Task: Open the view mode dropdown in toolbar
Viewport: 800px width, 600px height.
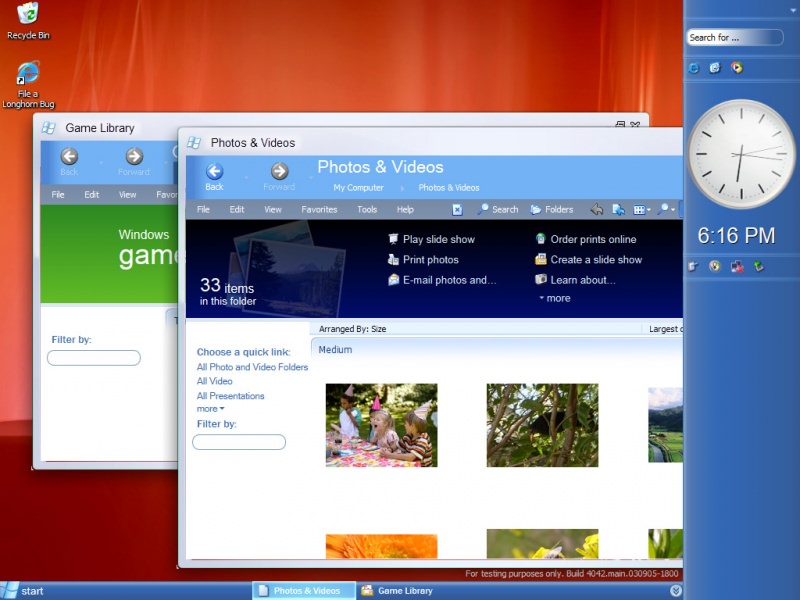Action: [x=642, y=210]
